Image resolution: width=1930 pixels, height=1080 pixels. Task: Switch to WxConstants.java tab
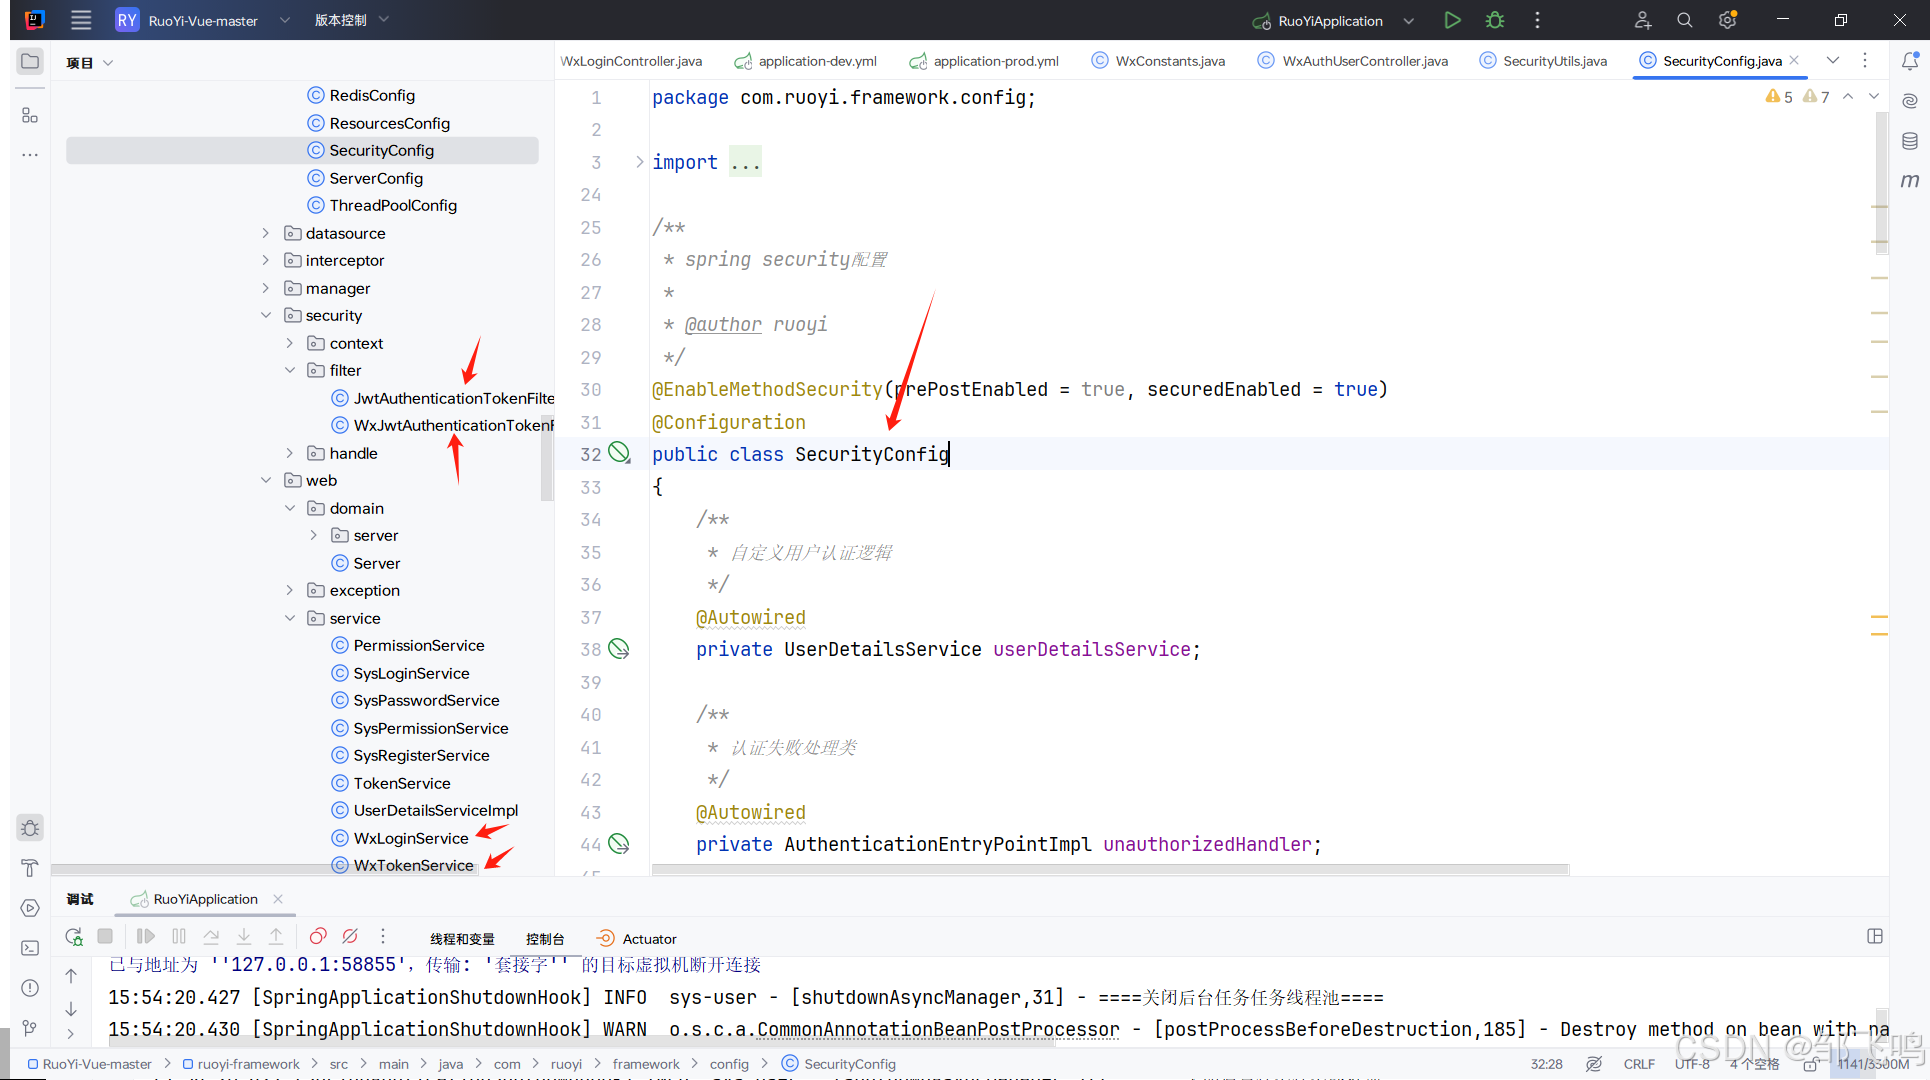coord(1158,61)
